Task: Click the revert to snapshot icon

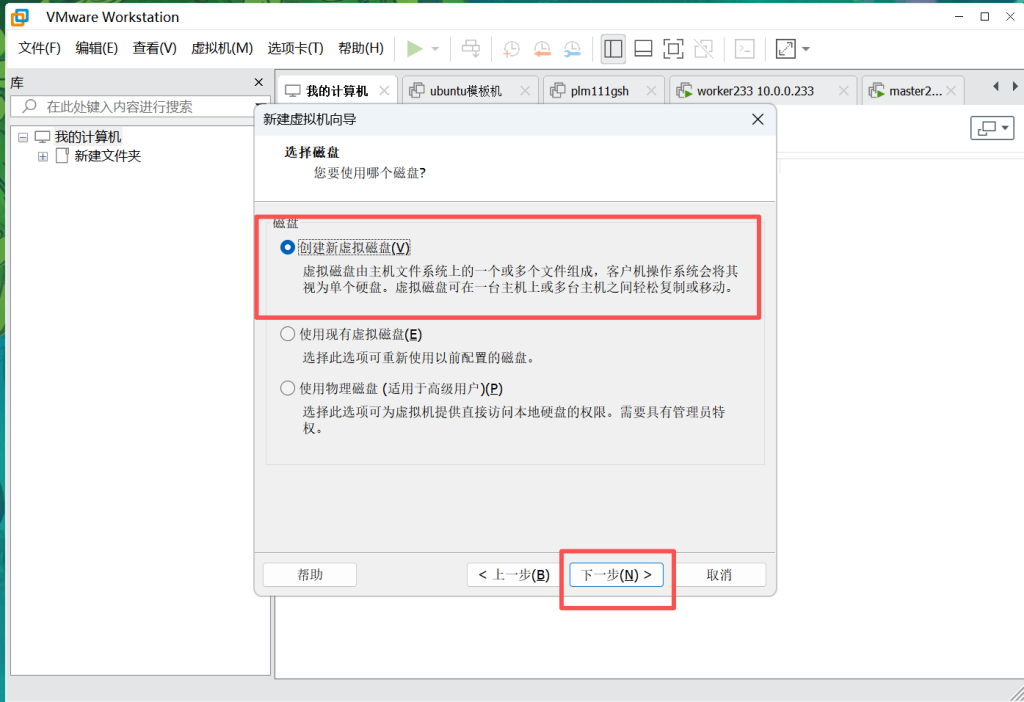Action: point(542,48)
